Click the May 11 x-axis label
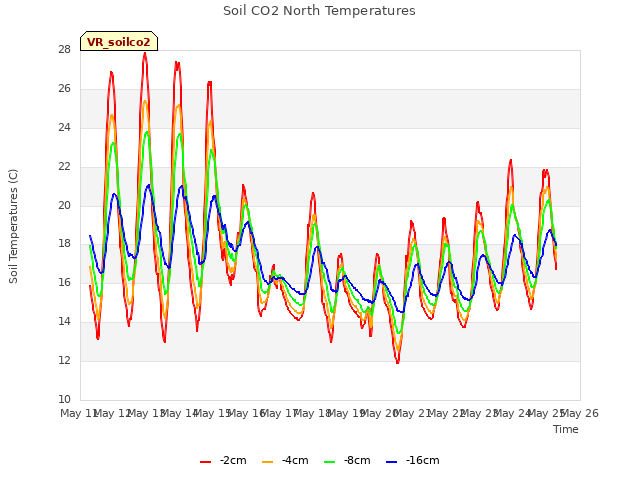The image size is (640, 480). coord(79,413)
